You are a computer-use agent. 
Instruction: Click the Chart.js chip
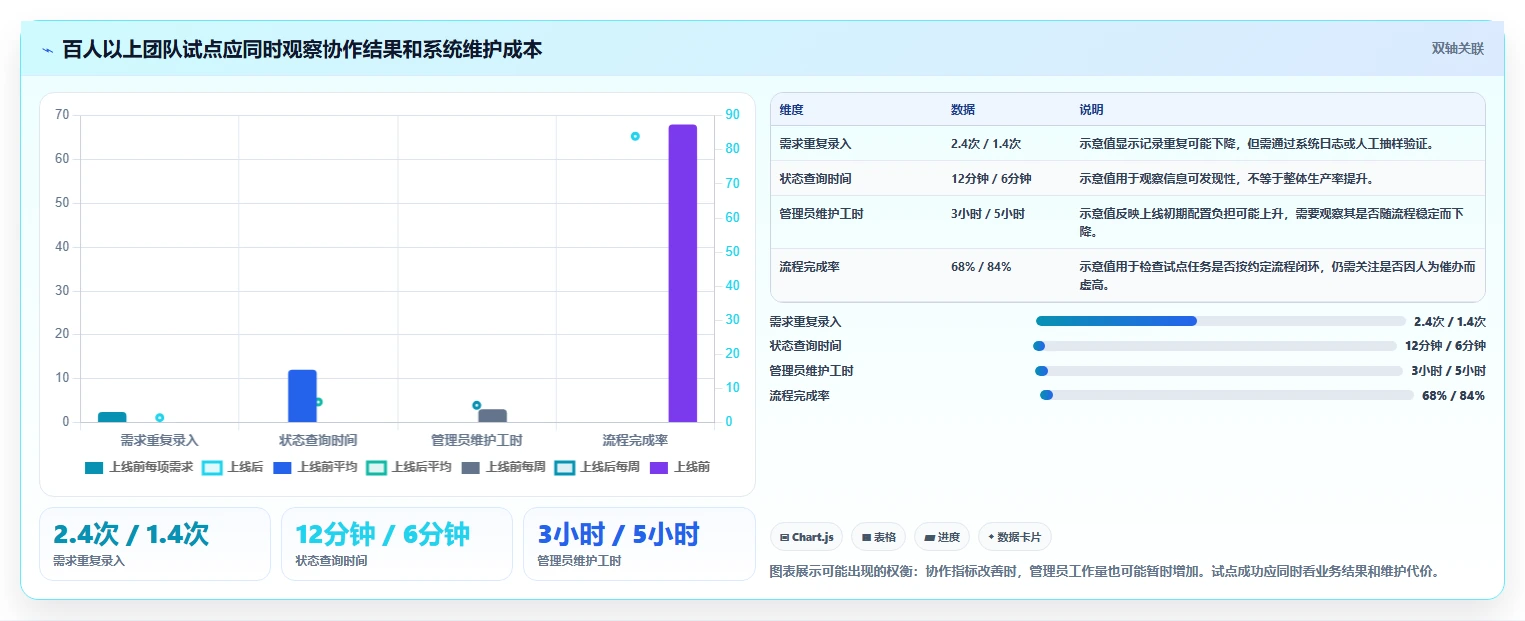(807, 537)
